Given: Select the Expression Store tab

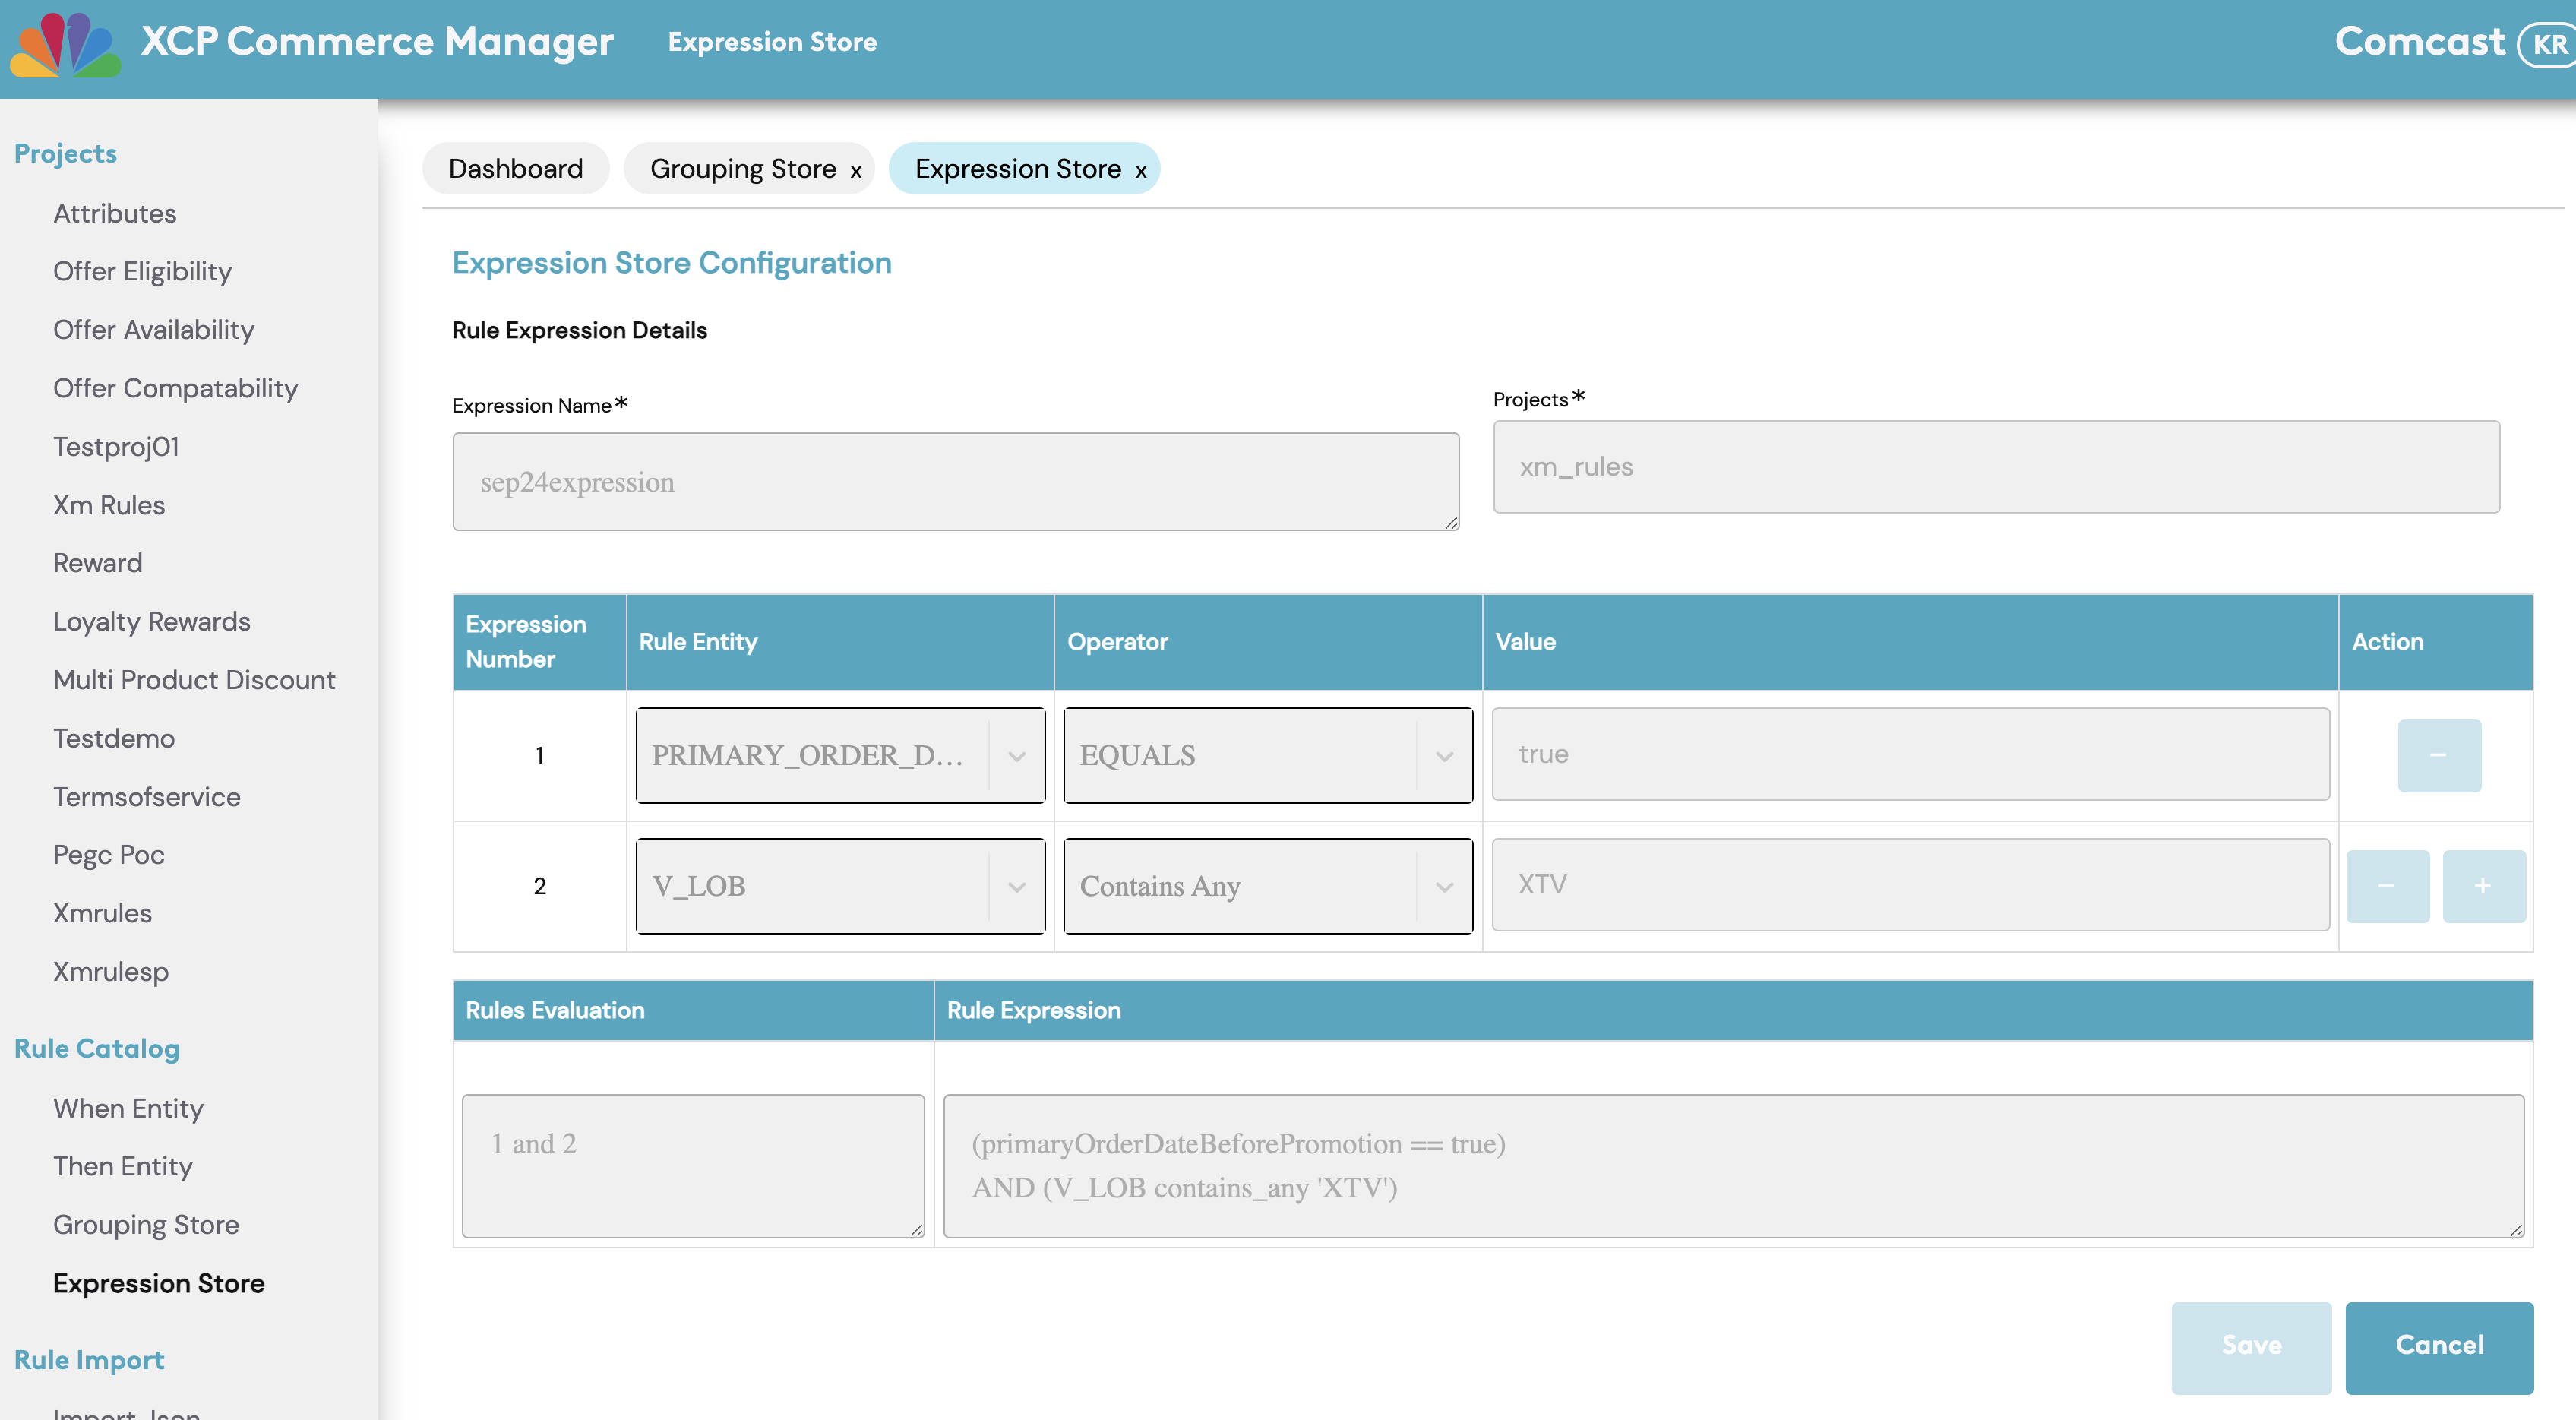Looking at the screenshot, I should [x=1018, y=168].
